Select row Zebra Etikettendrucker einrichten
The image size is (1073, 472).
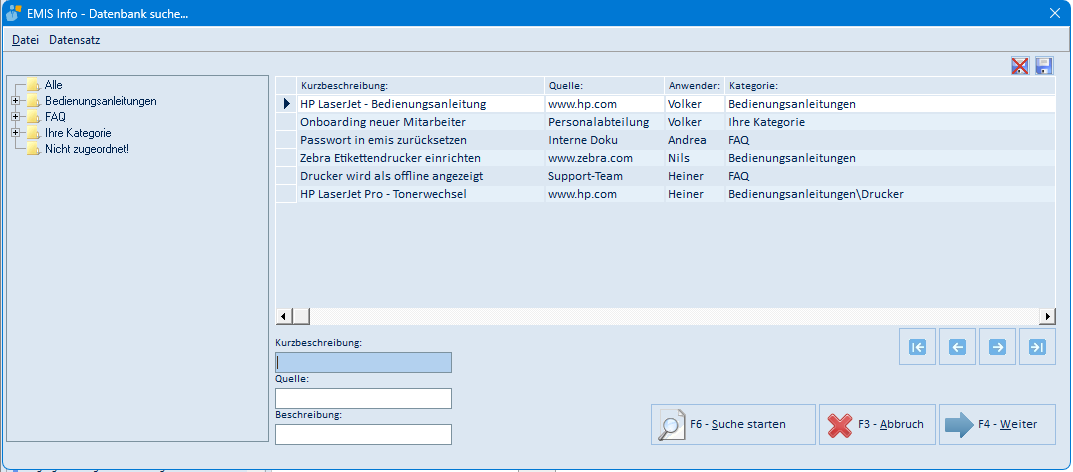coord(665,158)
